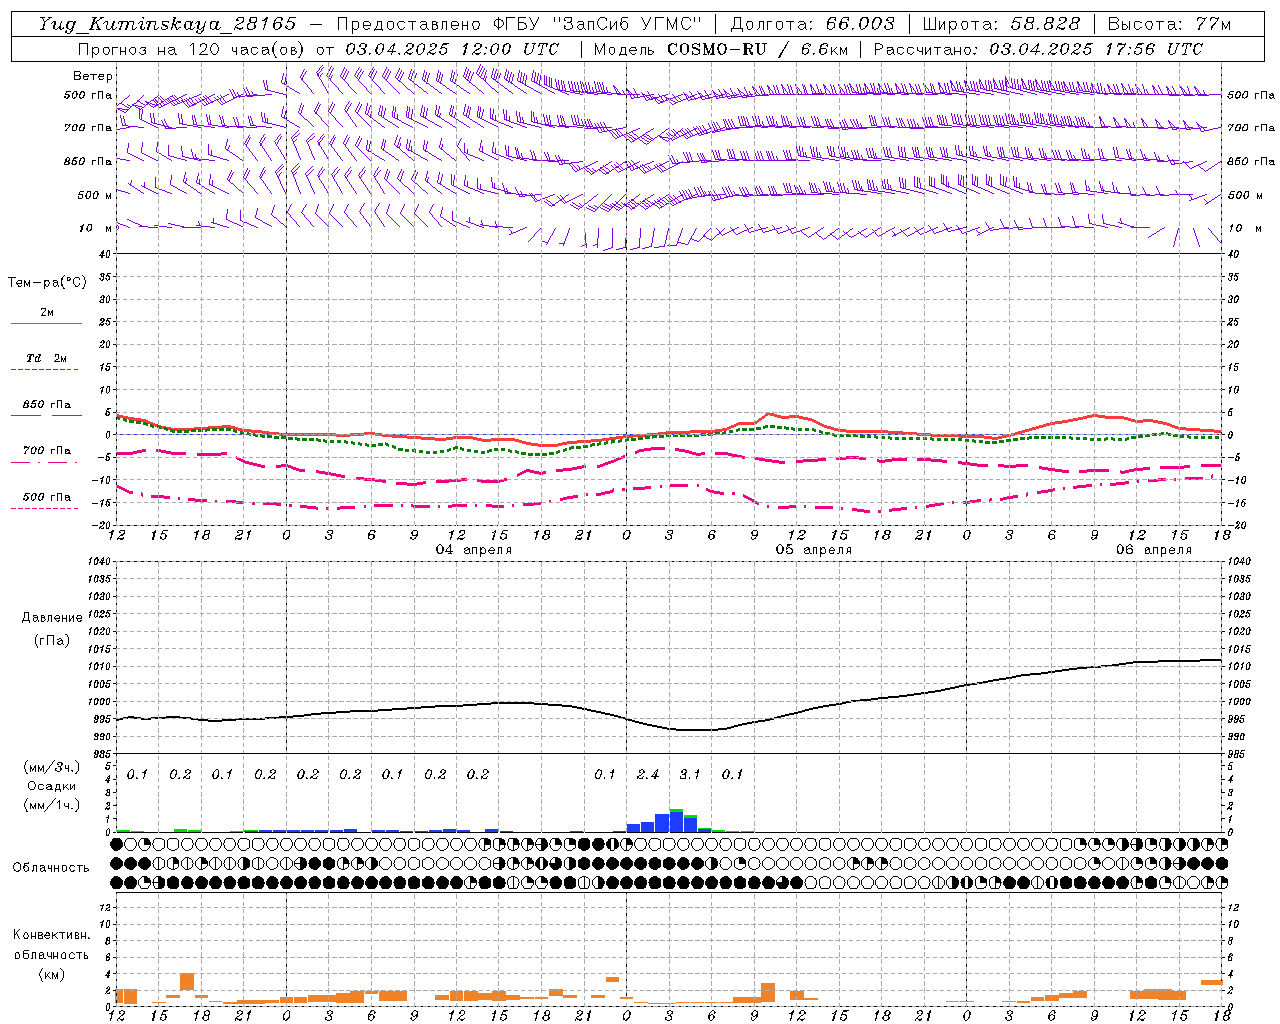
Task: Click the '04 апреля' date label
Action: click(x=474, y=550)
